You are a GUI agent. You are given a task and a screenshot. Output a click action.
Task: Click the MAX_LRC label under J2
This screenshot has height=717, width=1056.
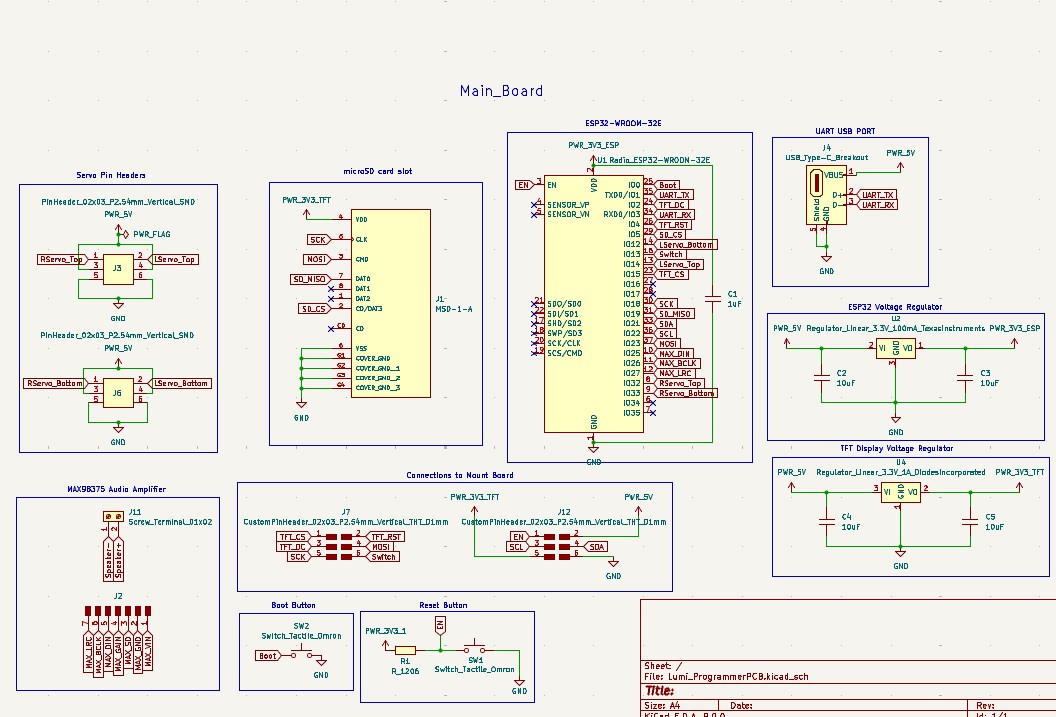click(x=88, y=652)
